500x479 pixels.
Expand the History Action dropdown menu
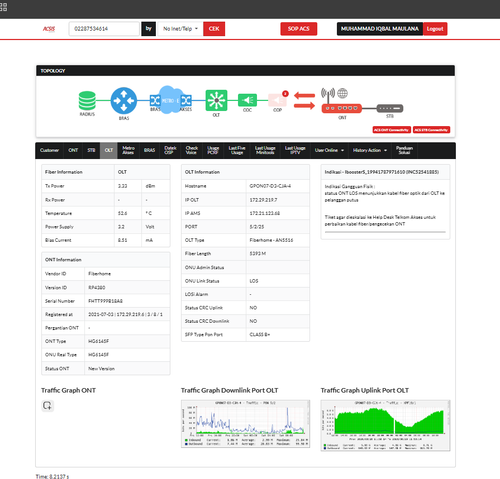coord(370,150)
